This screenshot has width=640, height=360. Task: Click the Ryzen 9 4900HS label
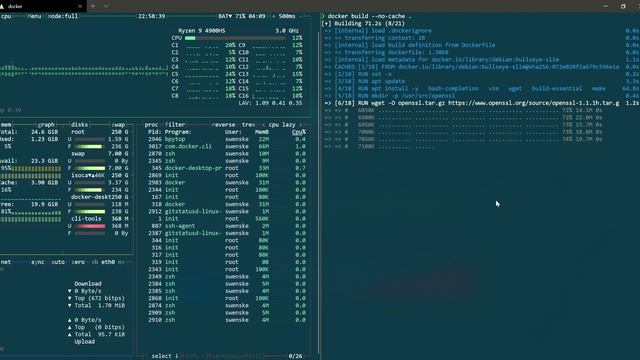[x=202, y=31]
